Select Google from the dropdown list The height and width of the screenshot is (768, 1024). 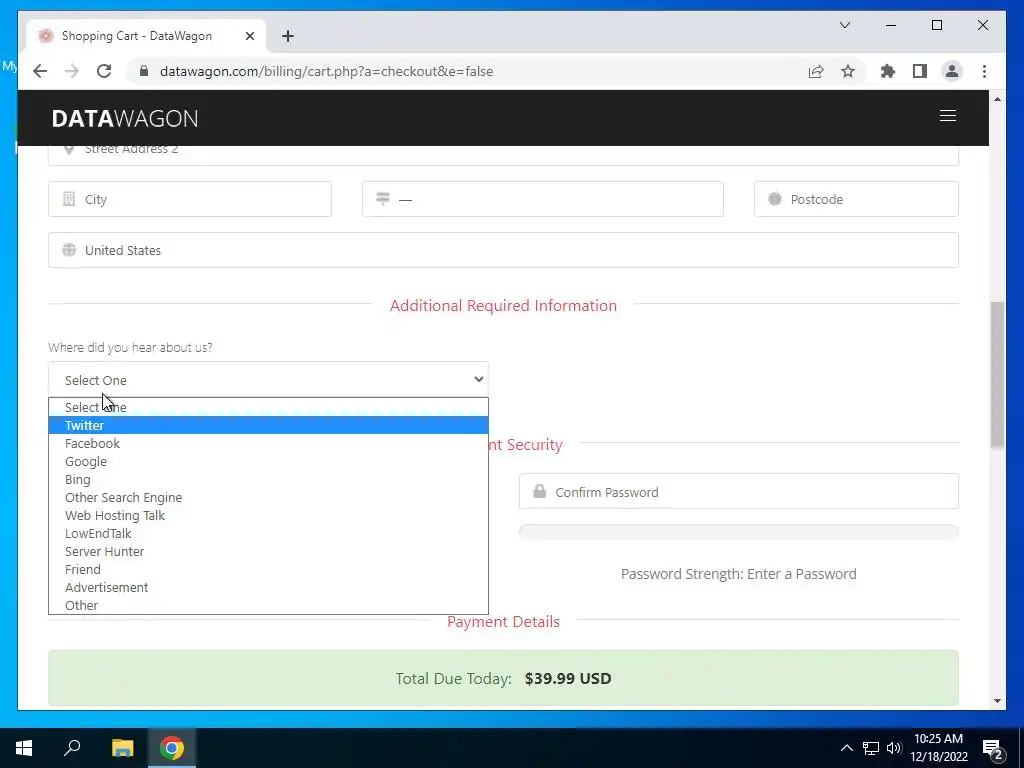(x=268, y=462)
